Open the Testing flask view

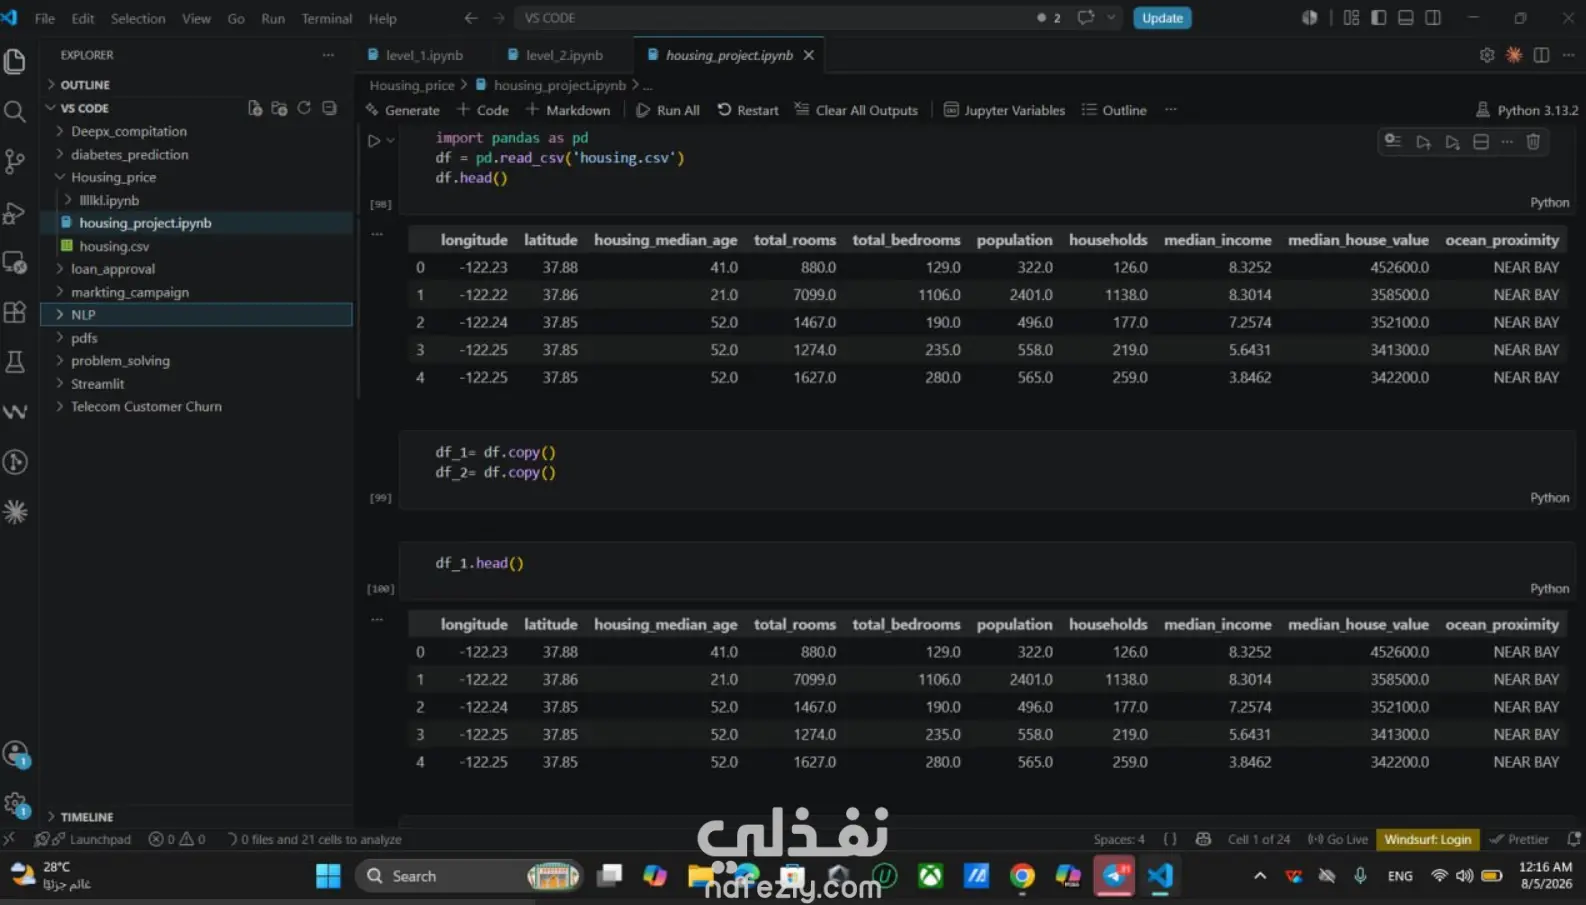(15, 362)
